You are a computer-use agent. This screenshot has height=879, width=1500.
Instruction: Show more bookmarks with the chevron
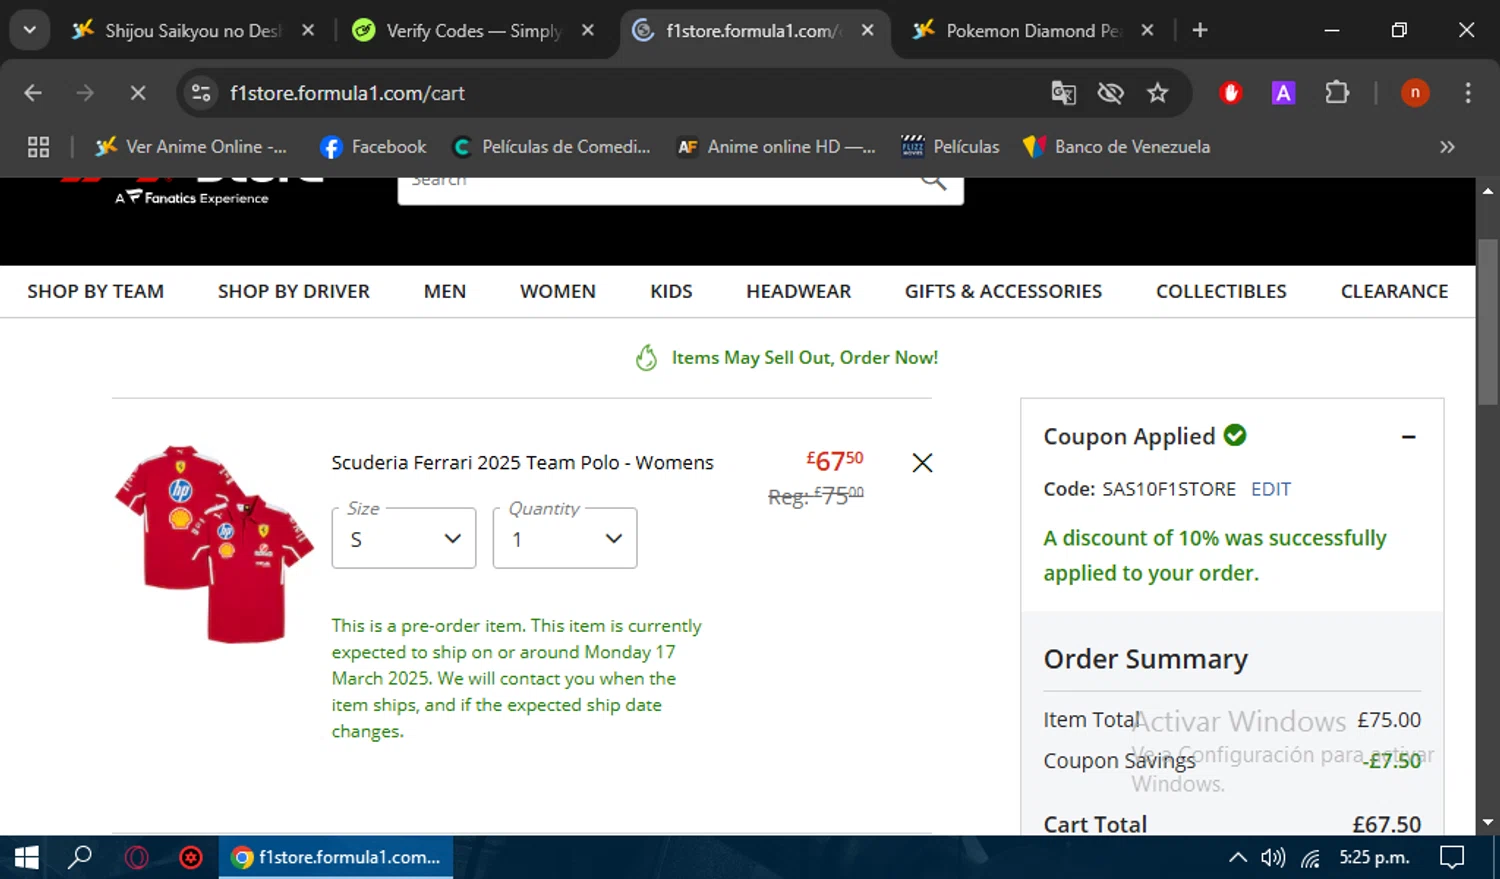pos(1447,147)
